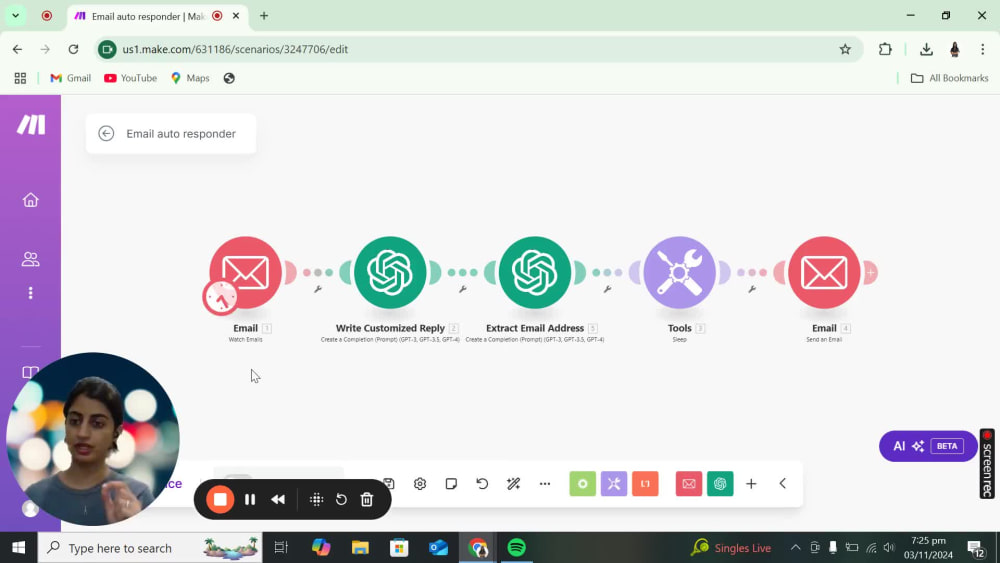
Task: Collapse the favorites with the chevron arrow
Action: coord(783,483)
